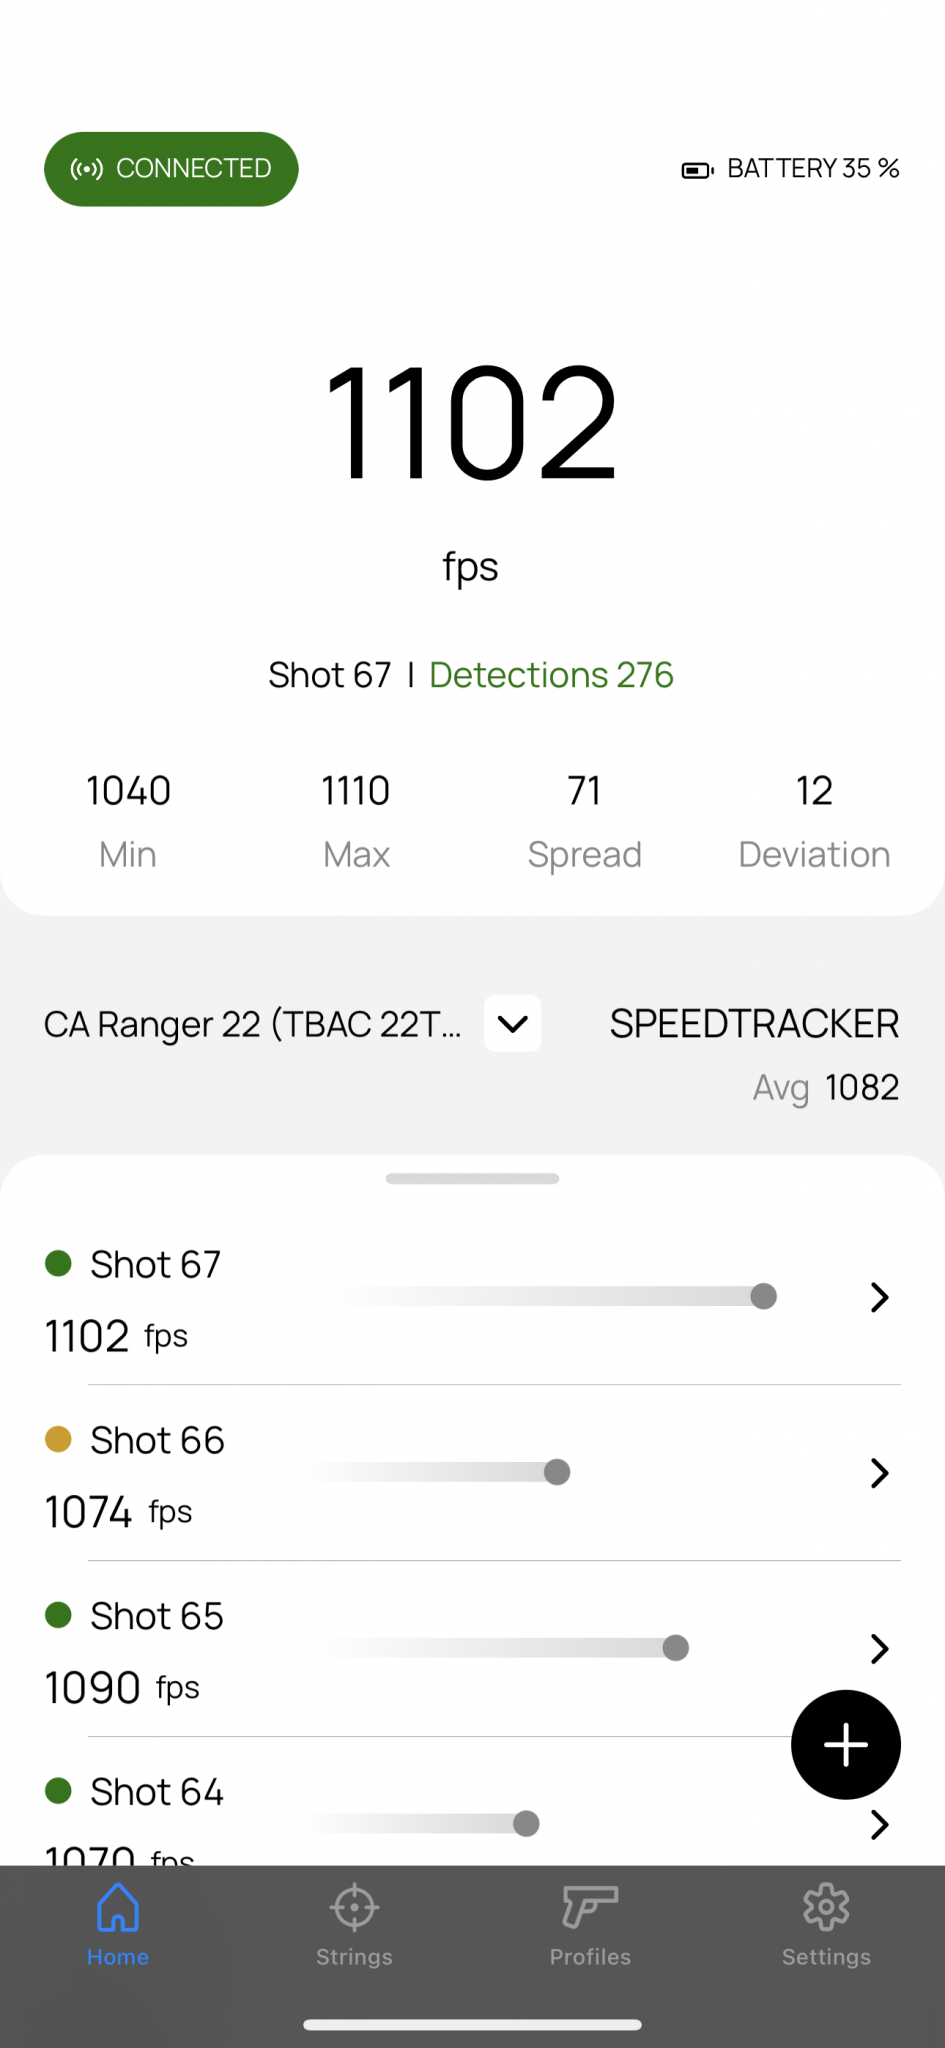This screenshot has height=2048, width=945.
Task: Tap the large 1102 fps reading
Action: [x=471, y=422]
